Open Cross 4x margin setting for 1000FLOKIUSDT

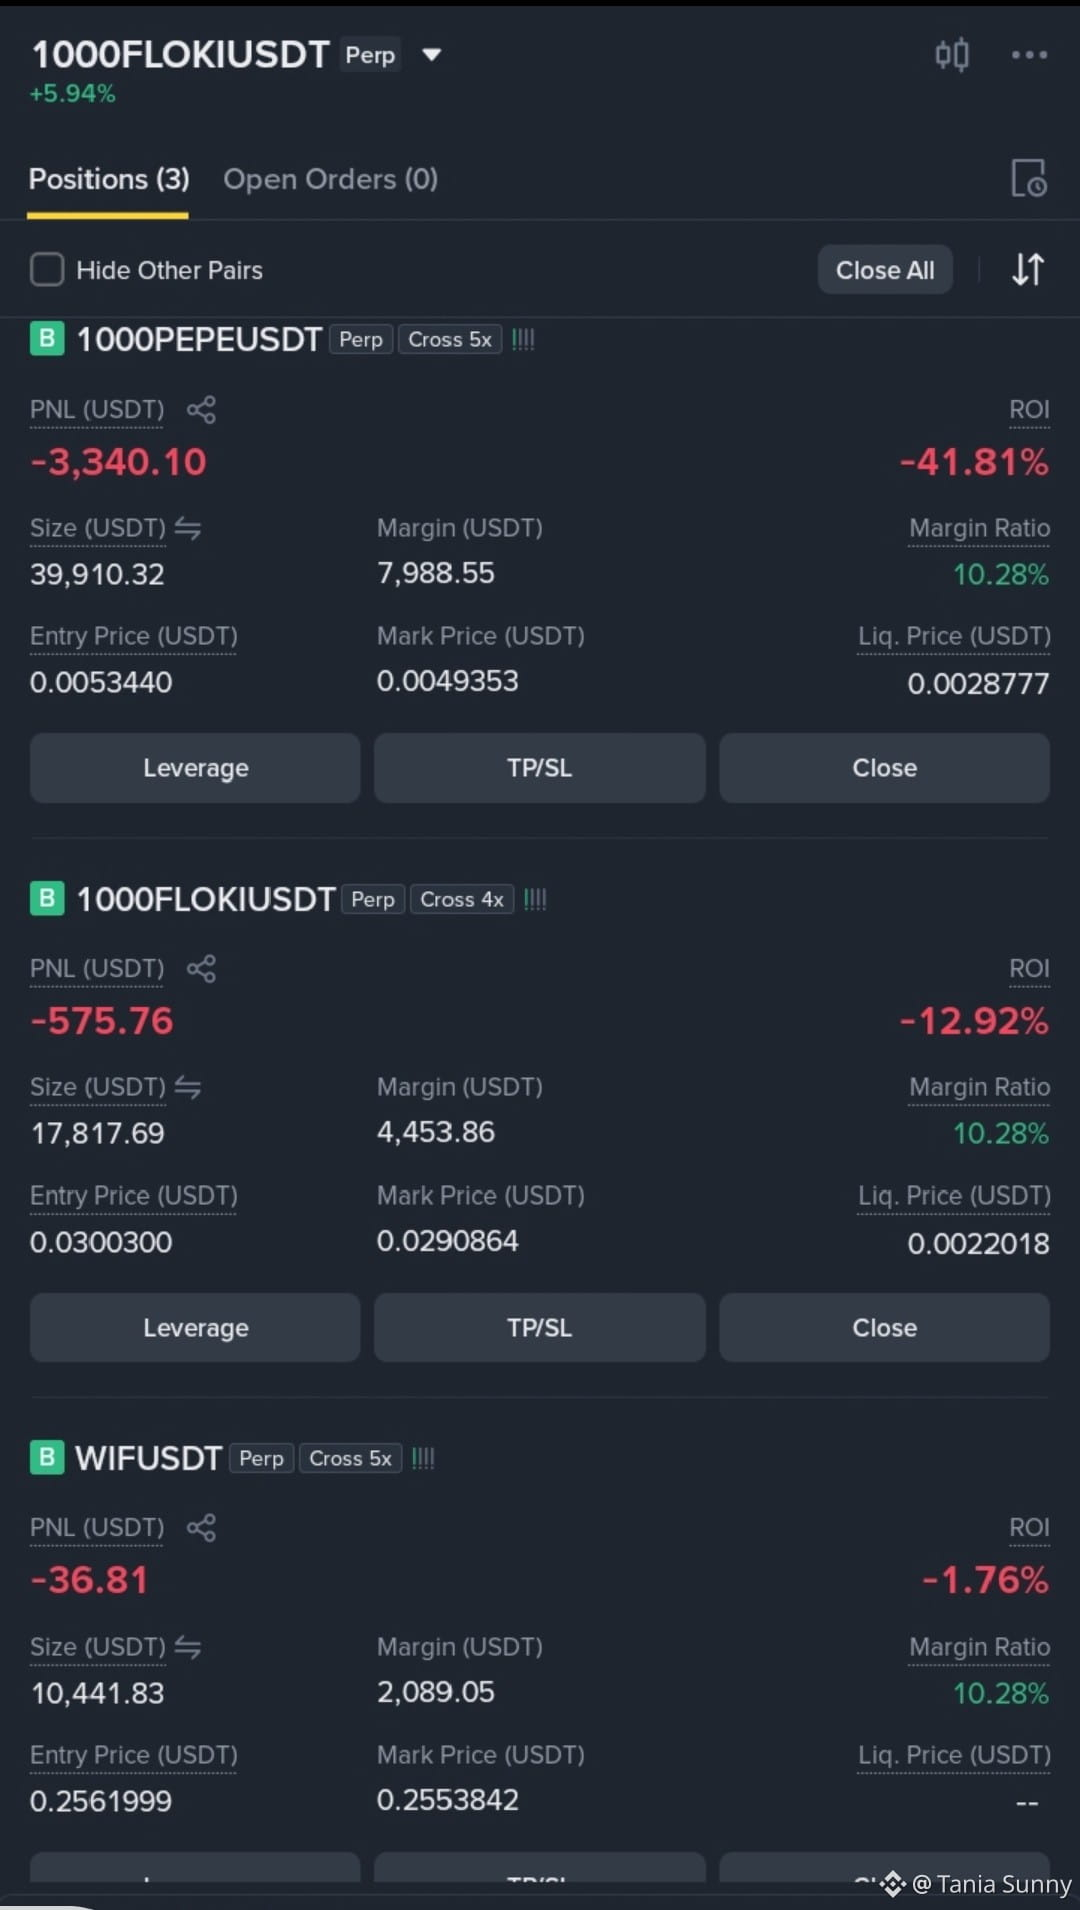tap(462, 899)
